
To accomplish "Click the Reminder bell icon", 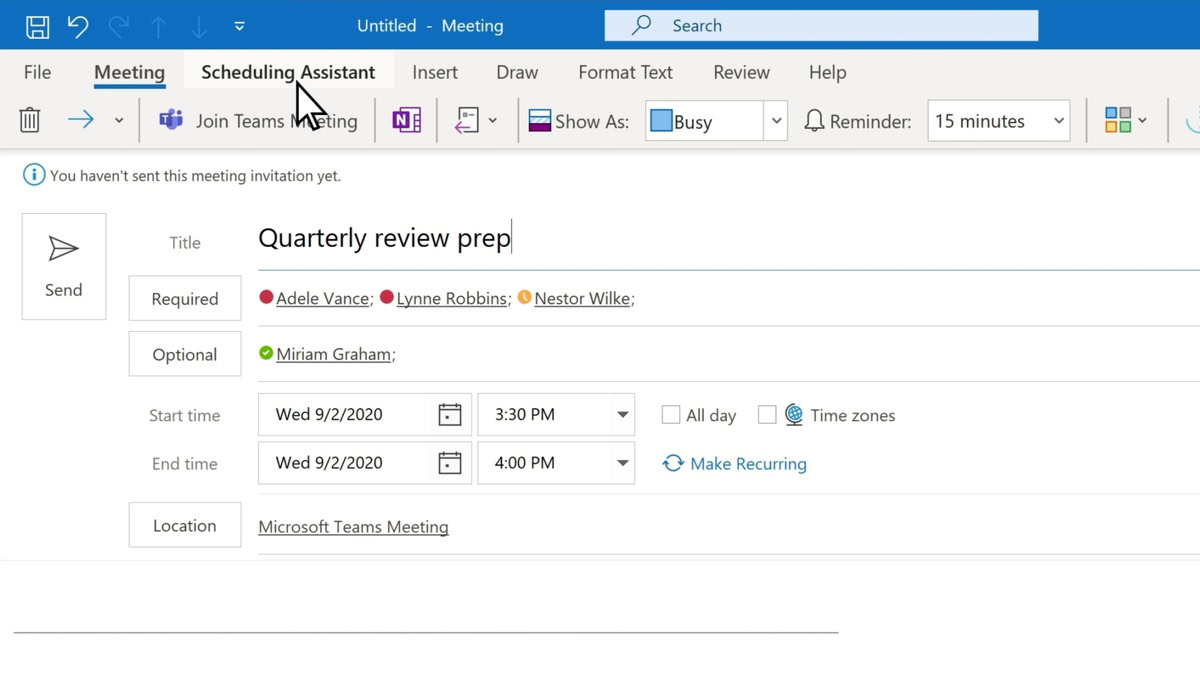I will point(815,121).
